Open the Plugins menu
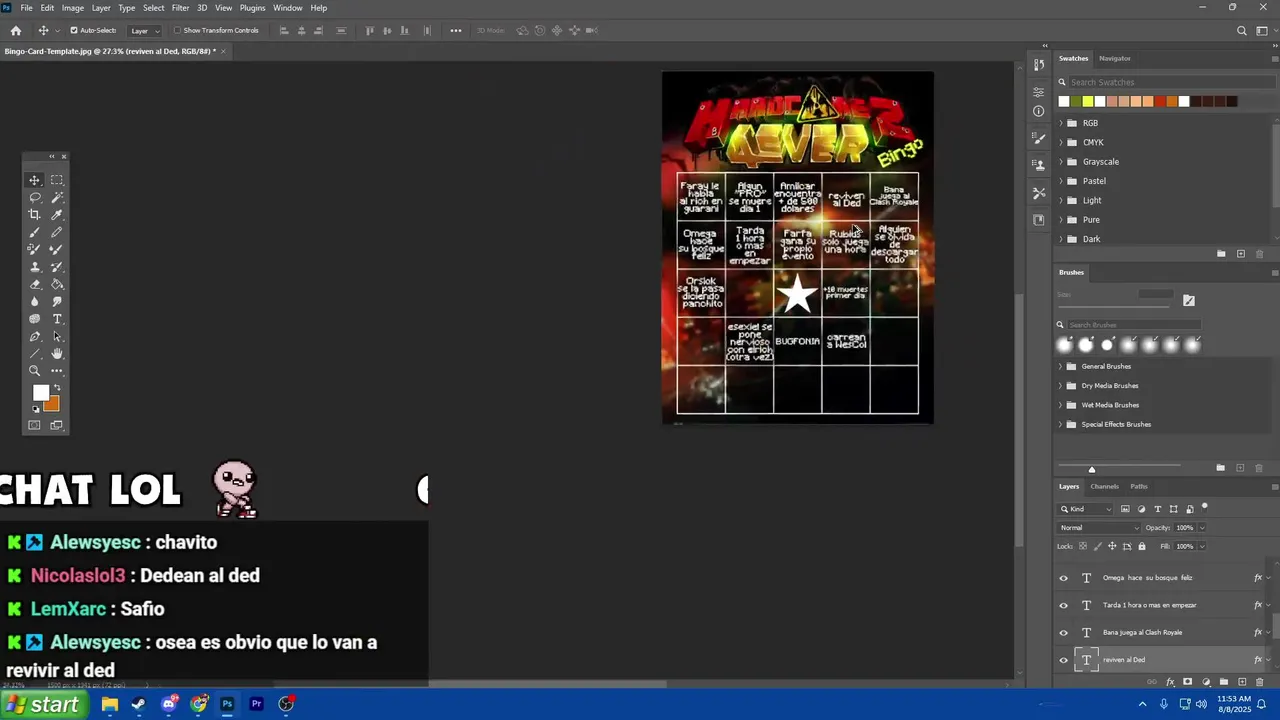This screenshot has height=720, width=1280. [252, 8]
